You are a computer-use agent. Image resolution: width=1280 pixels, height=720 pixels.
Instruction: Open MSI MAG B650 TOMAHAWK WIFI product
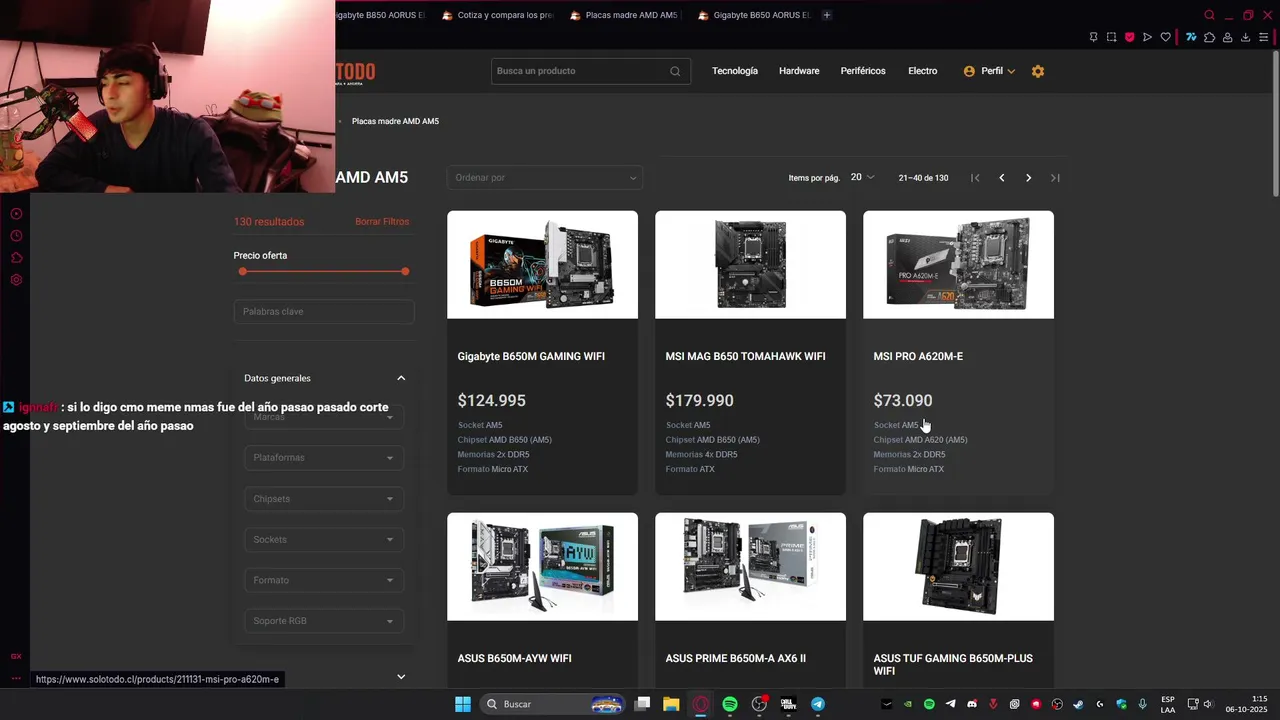(745, 356)
